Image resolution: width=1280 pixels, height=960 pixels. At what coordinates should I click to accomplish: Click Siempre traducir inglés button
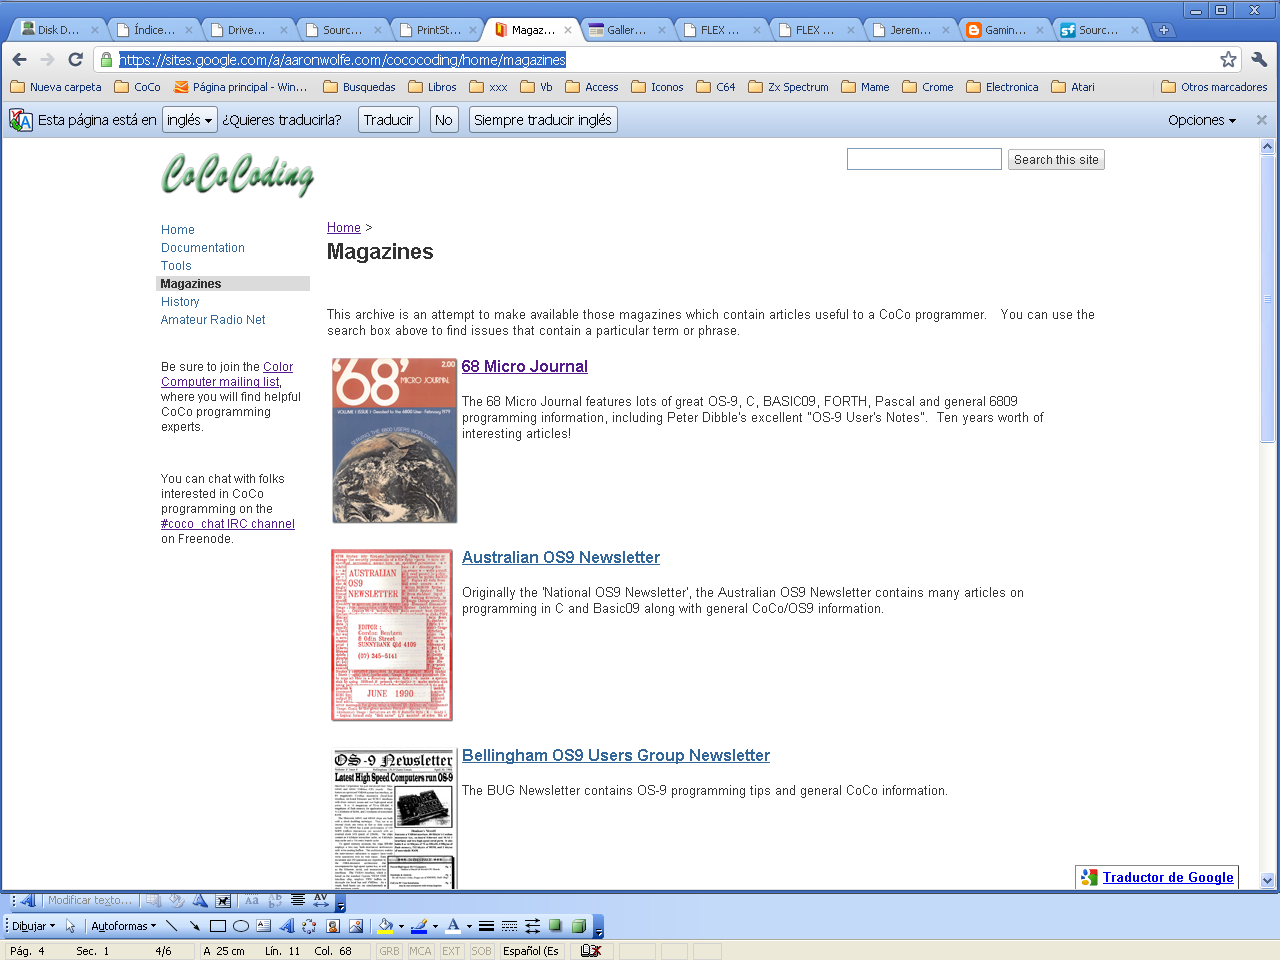(543, 120)
